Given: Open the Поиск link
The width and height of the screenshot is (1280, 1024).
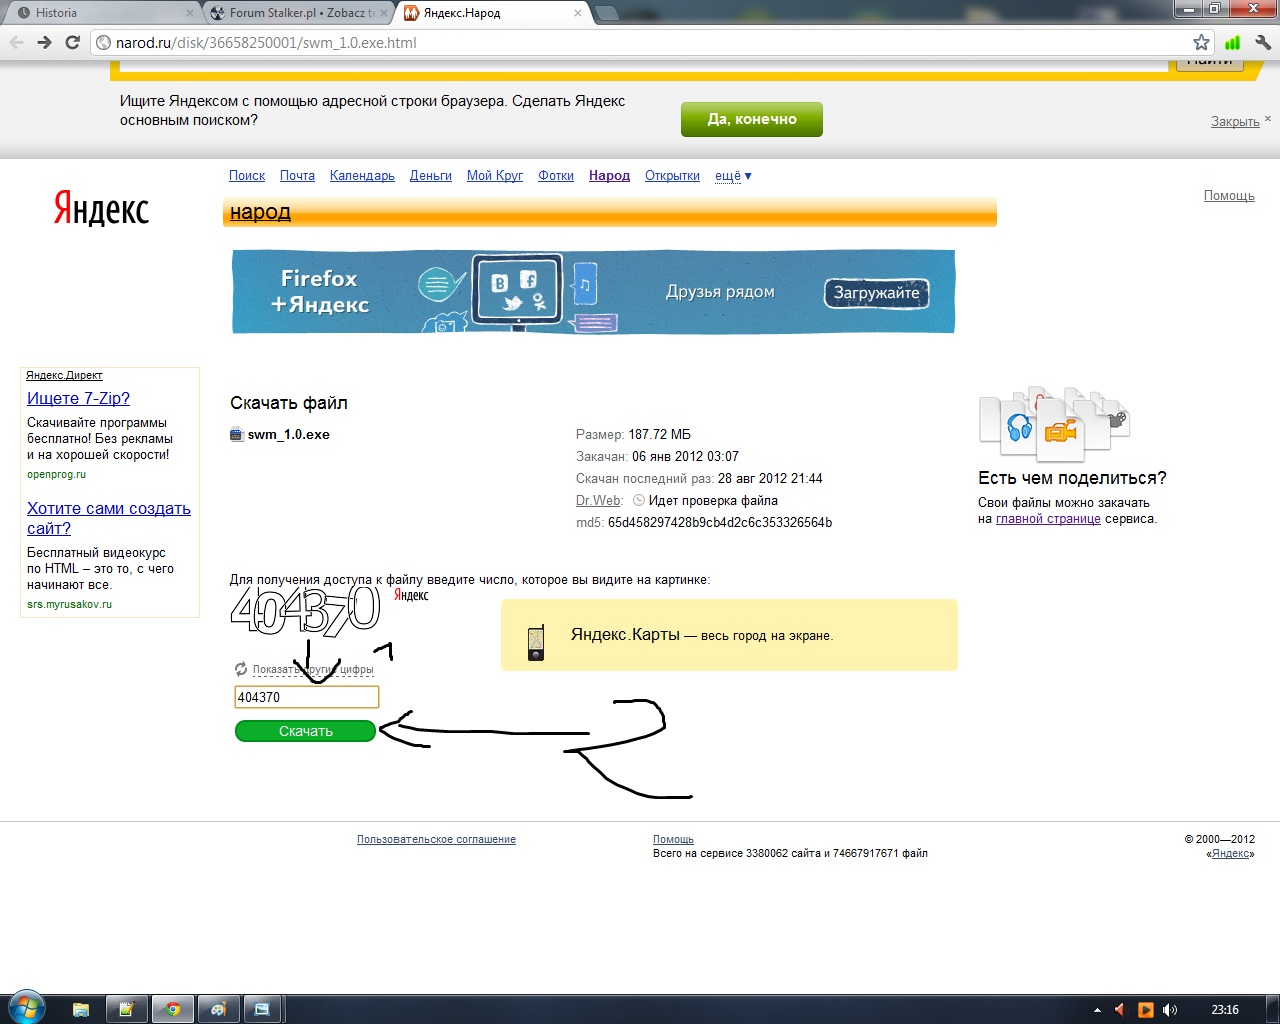Looking at the screenshot, I should coord(247,175).
